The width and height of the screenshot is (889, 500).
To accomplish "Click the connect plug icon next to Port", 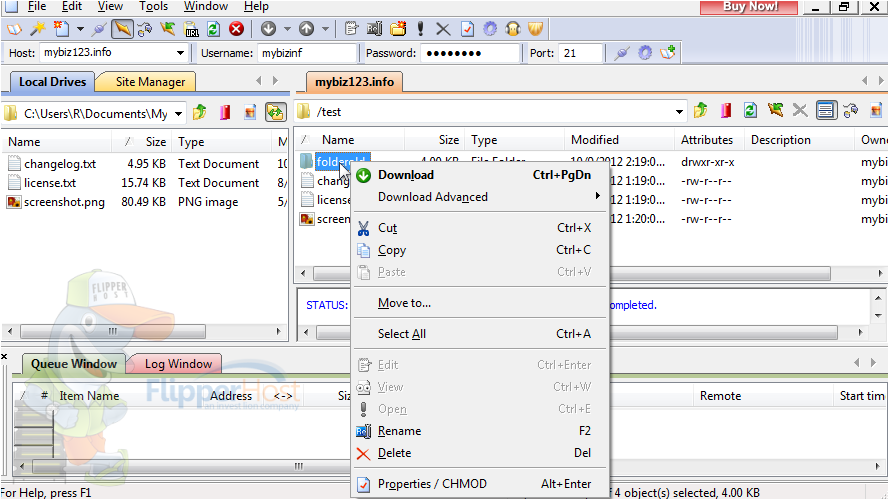I will pyautogui.click(x=622, y=53).
